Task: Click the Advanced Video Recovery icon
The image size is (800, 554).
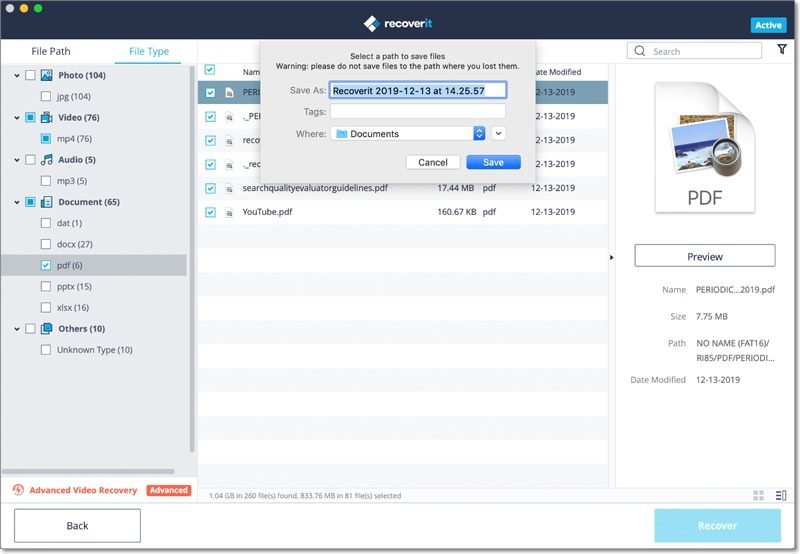Action: [18, 490]
